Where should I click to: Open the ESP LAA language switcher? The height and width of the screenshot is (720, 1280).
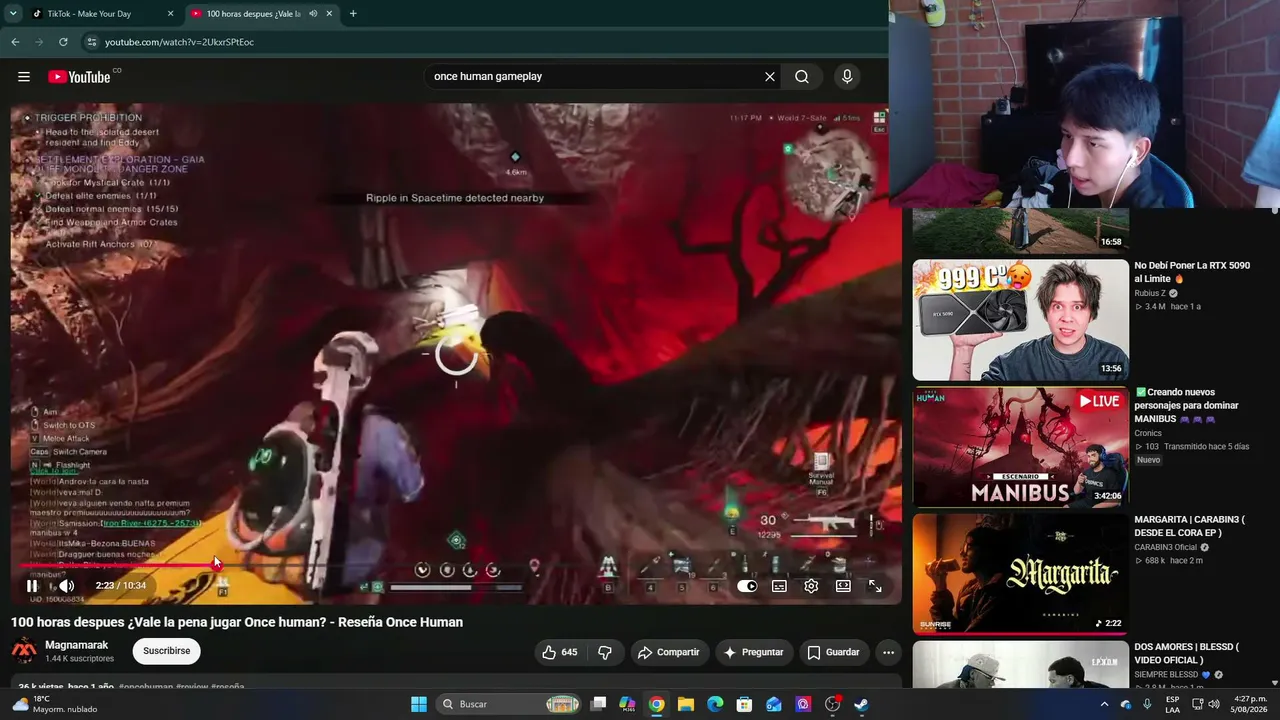coord(1172,704)
